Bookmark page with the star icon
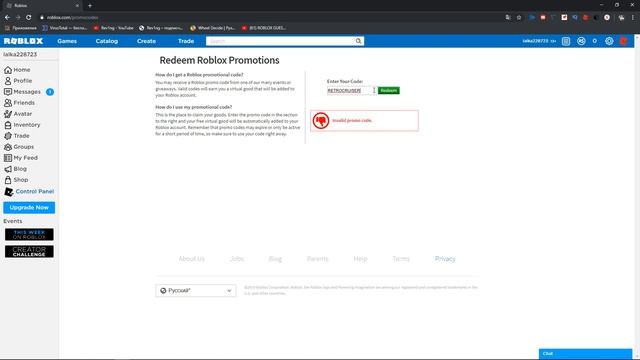Image resolution: width=640 pixels, height=360 pixels. [519, 18]
